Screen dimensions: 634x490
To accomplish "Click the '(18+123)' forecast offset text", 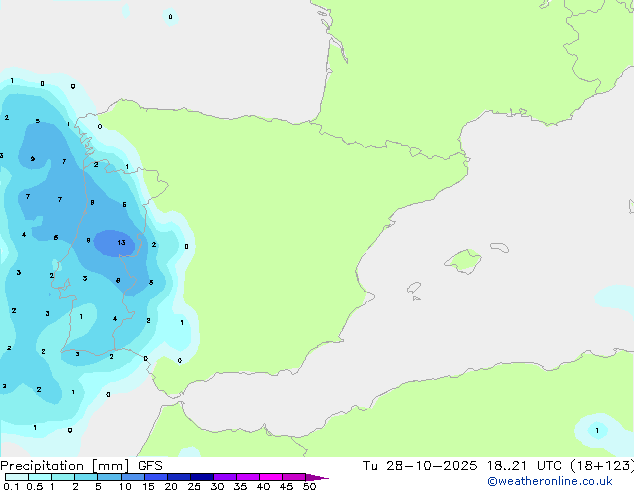I will [602, 466].
